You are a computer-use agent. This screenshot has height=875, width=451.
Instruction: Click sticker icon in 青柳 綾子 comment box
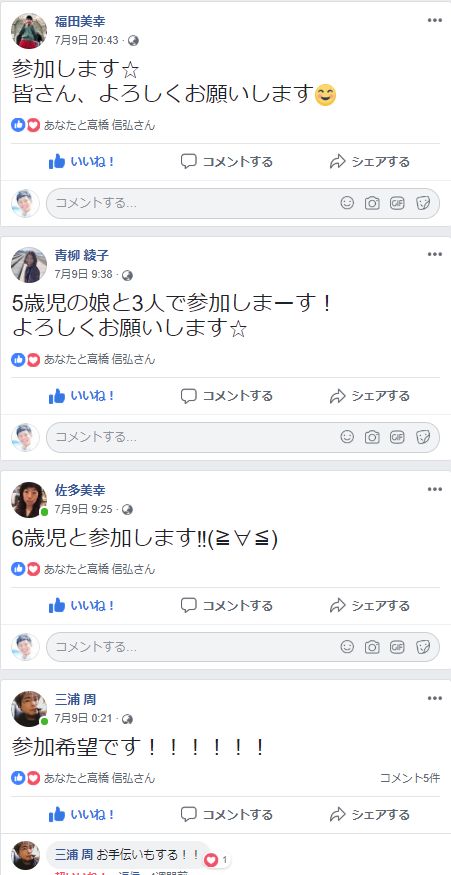click(x=423, y=437)
